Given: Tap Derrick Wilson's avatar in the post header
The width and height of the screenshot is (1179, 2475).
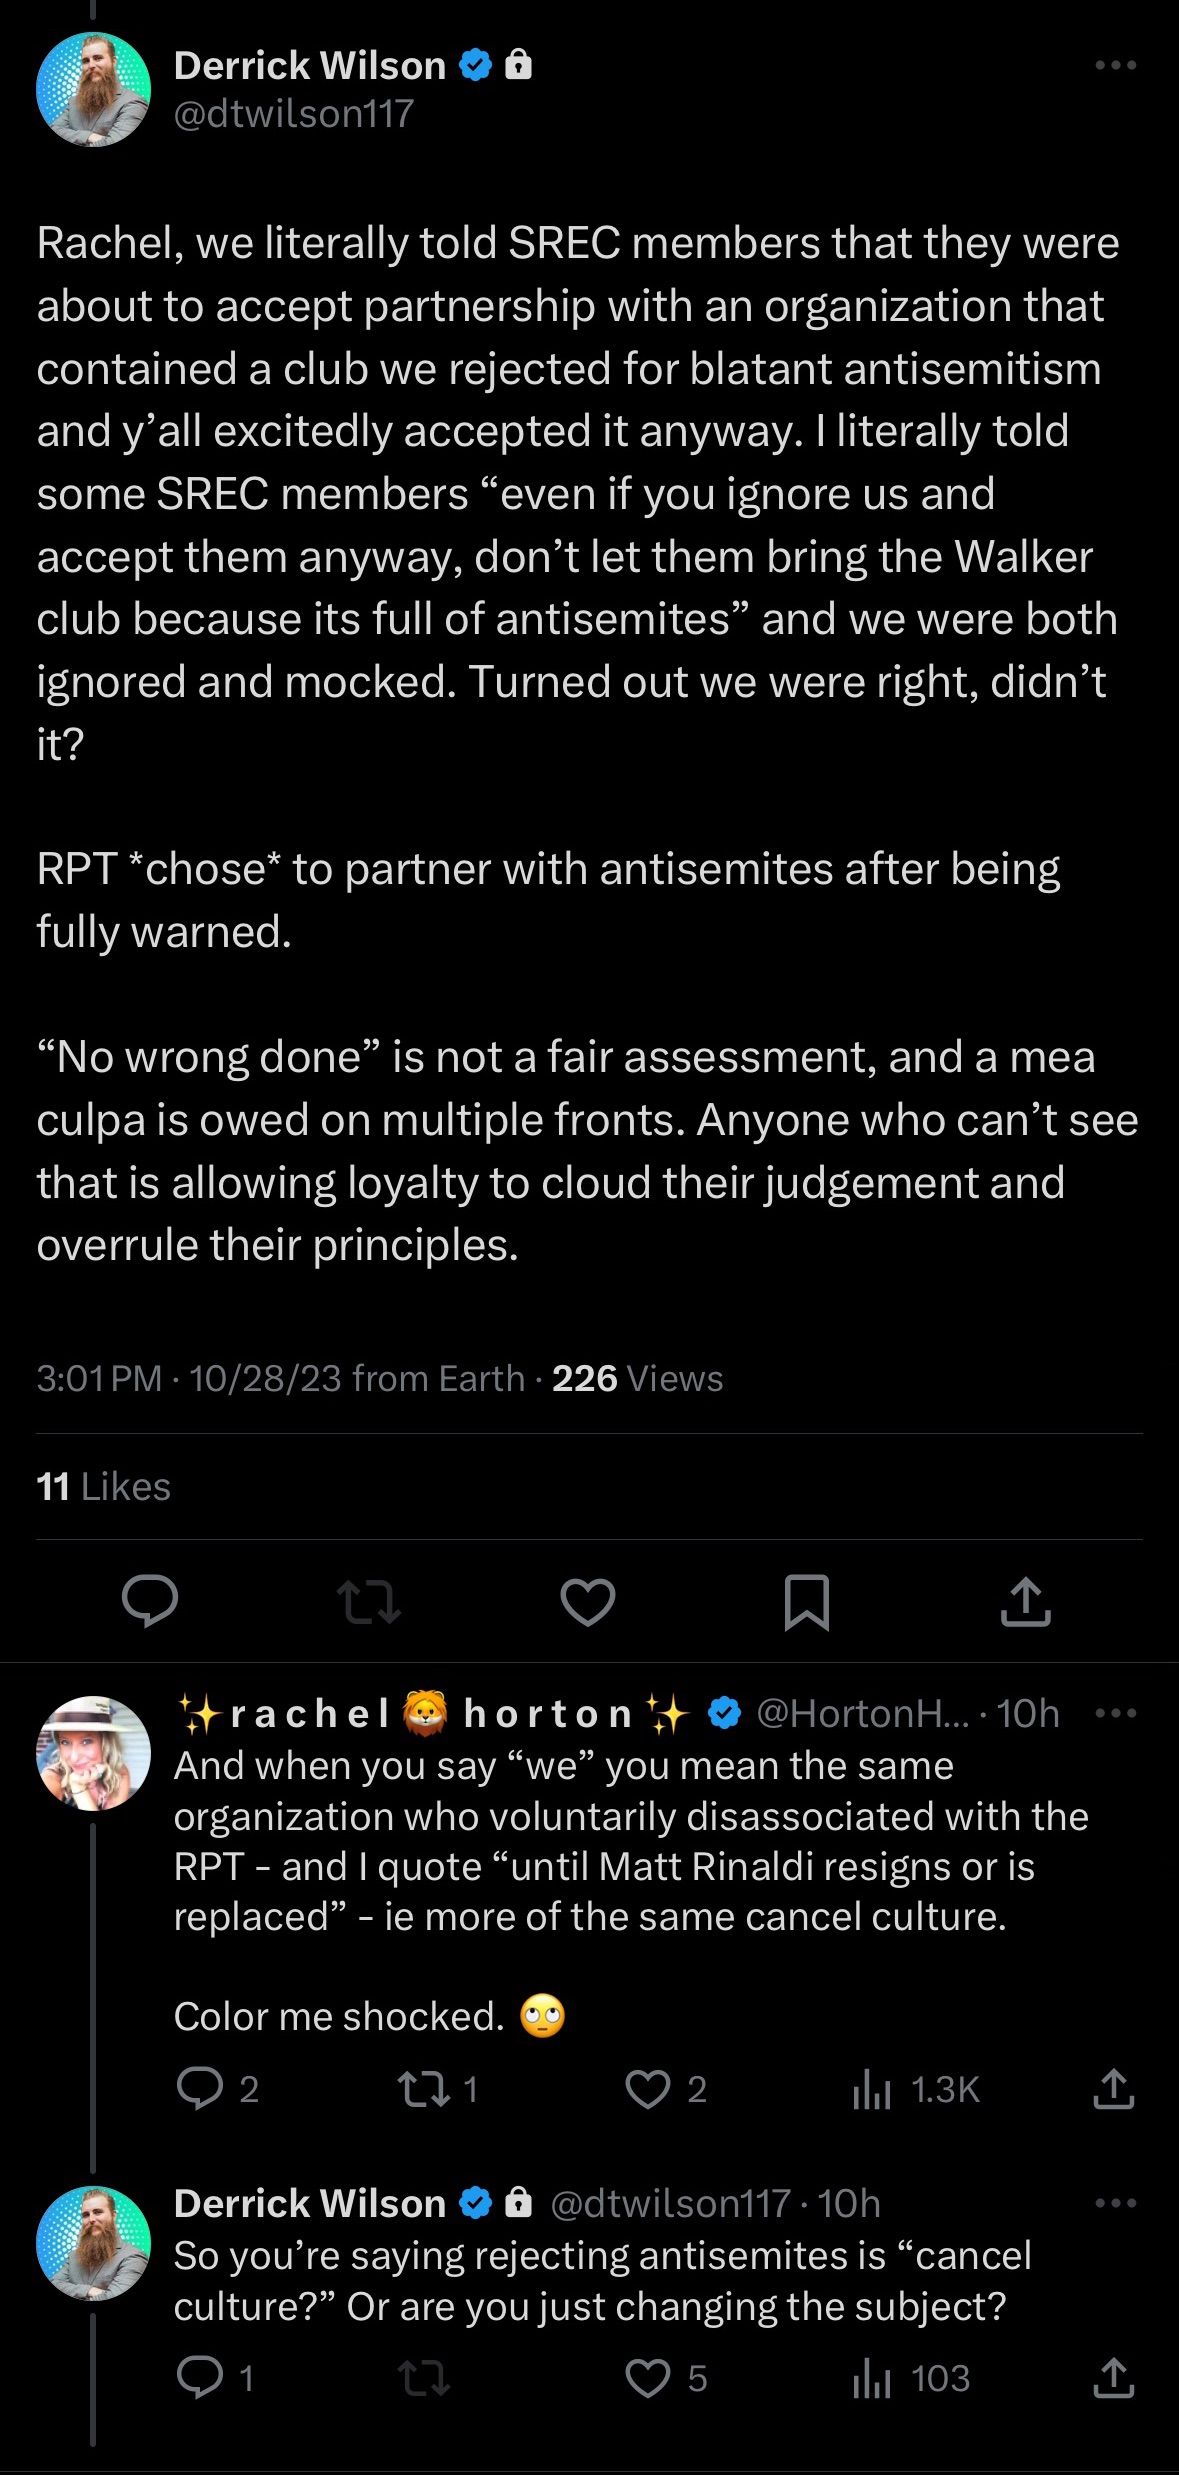Looking at the screenshot, I should pyautogui.click(x=93, y=89).
